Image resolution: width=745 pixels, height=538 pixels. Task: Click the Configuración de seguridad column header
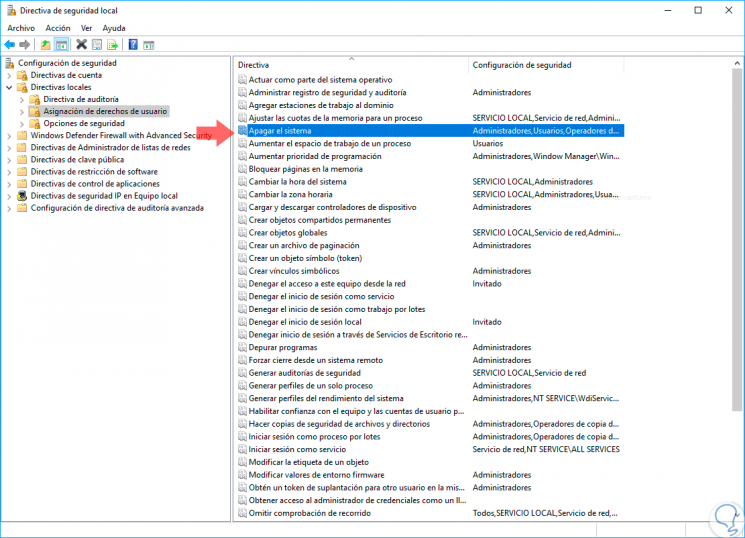click(x=546, y=65)
